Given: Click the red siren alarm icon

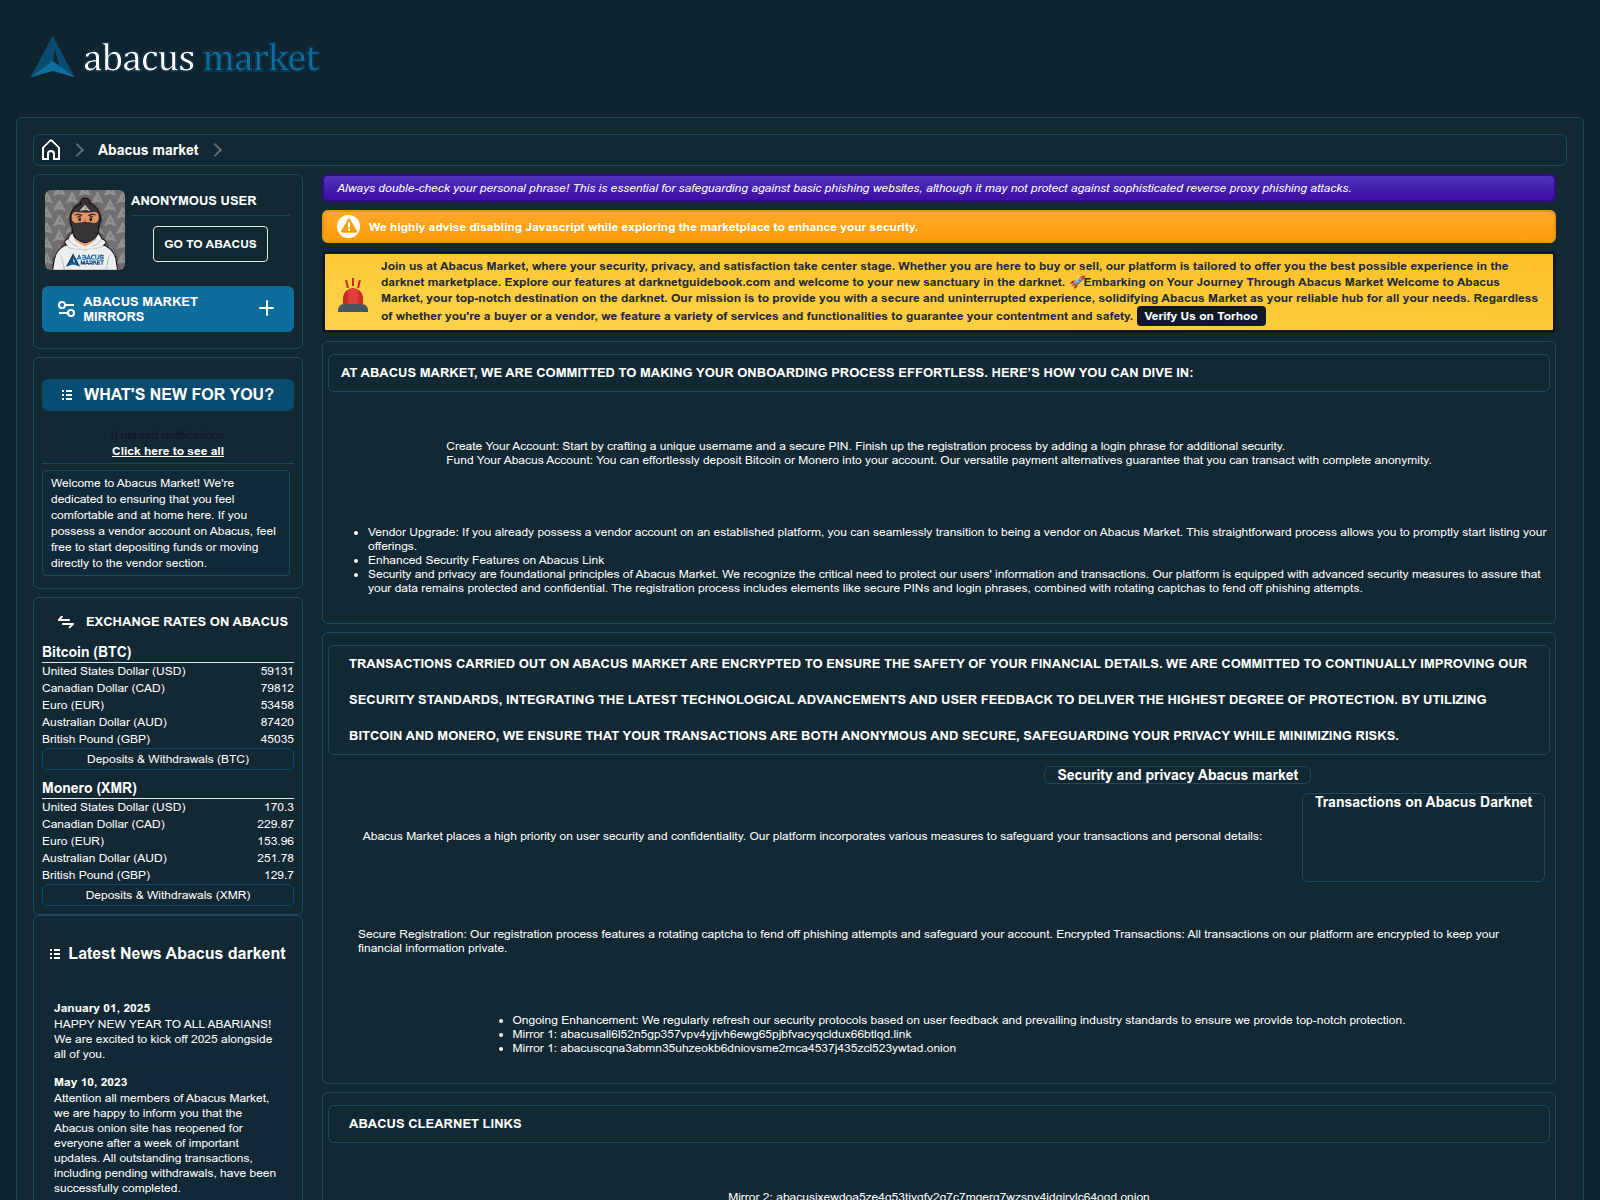Looking at the screenshot, I should (x=353, y=296).
